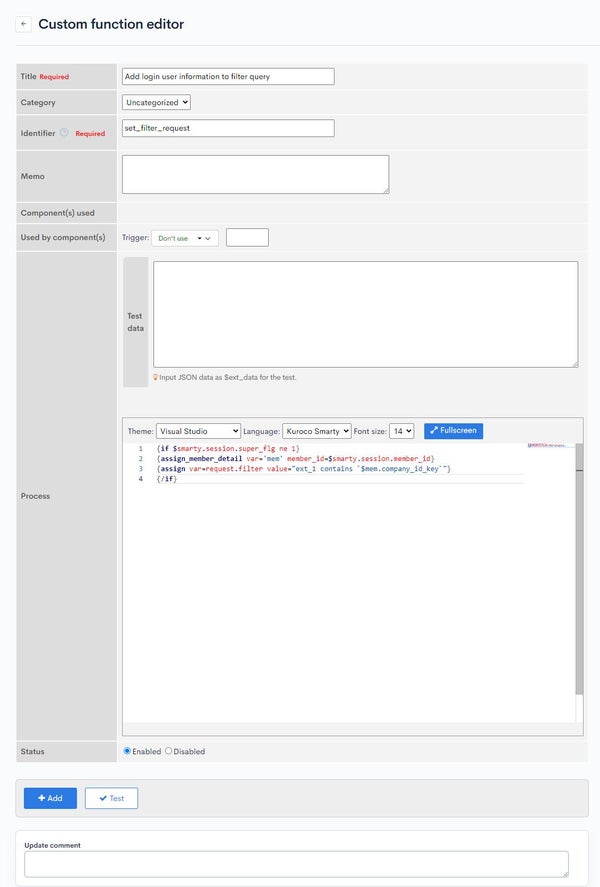
Task: Click the code minimap thumbnail in the editor
Action: pyautogui.click(x=550, y=446)
